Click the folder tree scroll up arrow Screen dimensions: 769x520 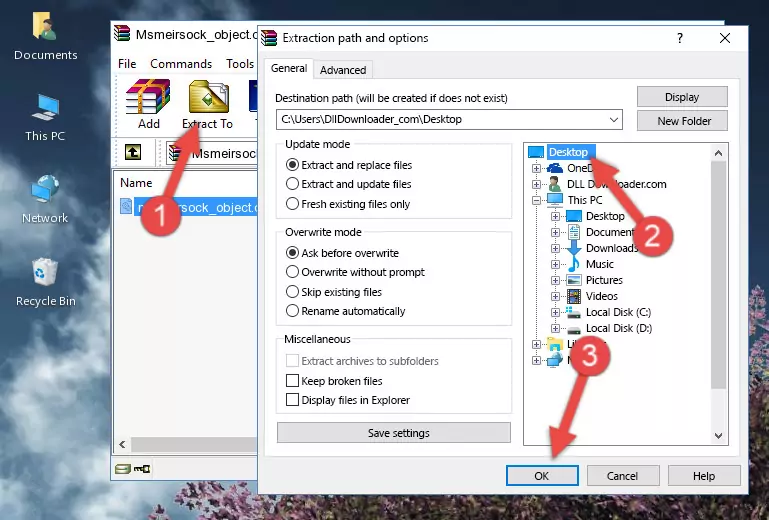pos(718,153)
